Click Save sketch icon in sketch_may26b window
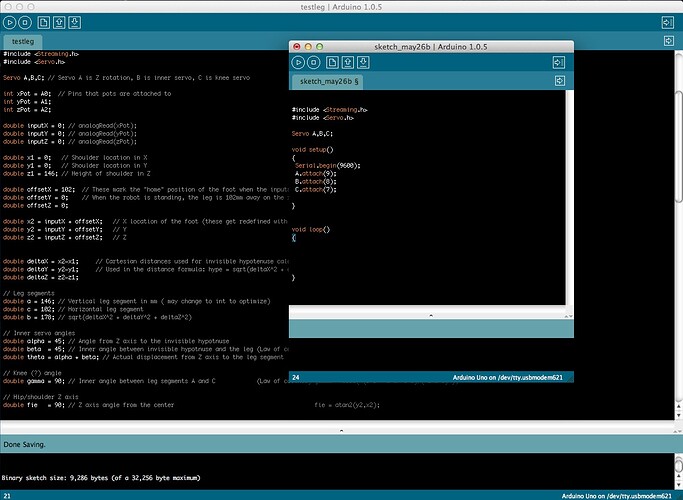The height and width of the screenshot is (500, 683). click(363, 62)
